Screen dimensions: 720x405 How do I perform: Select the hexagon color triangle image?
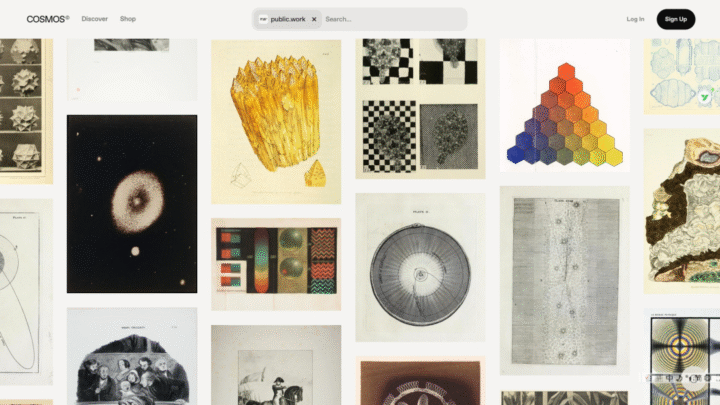point(565,105)
